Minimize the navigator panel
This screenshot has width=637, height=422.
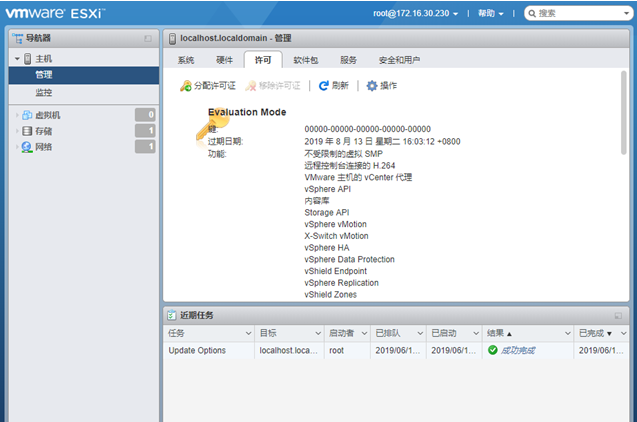tap(148, 39)
